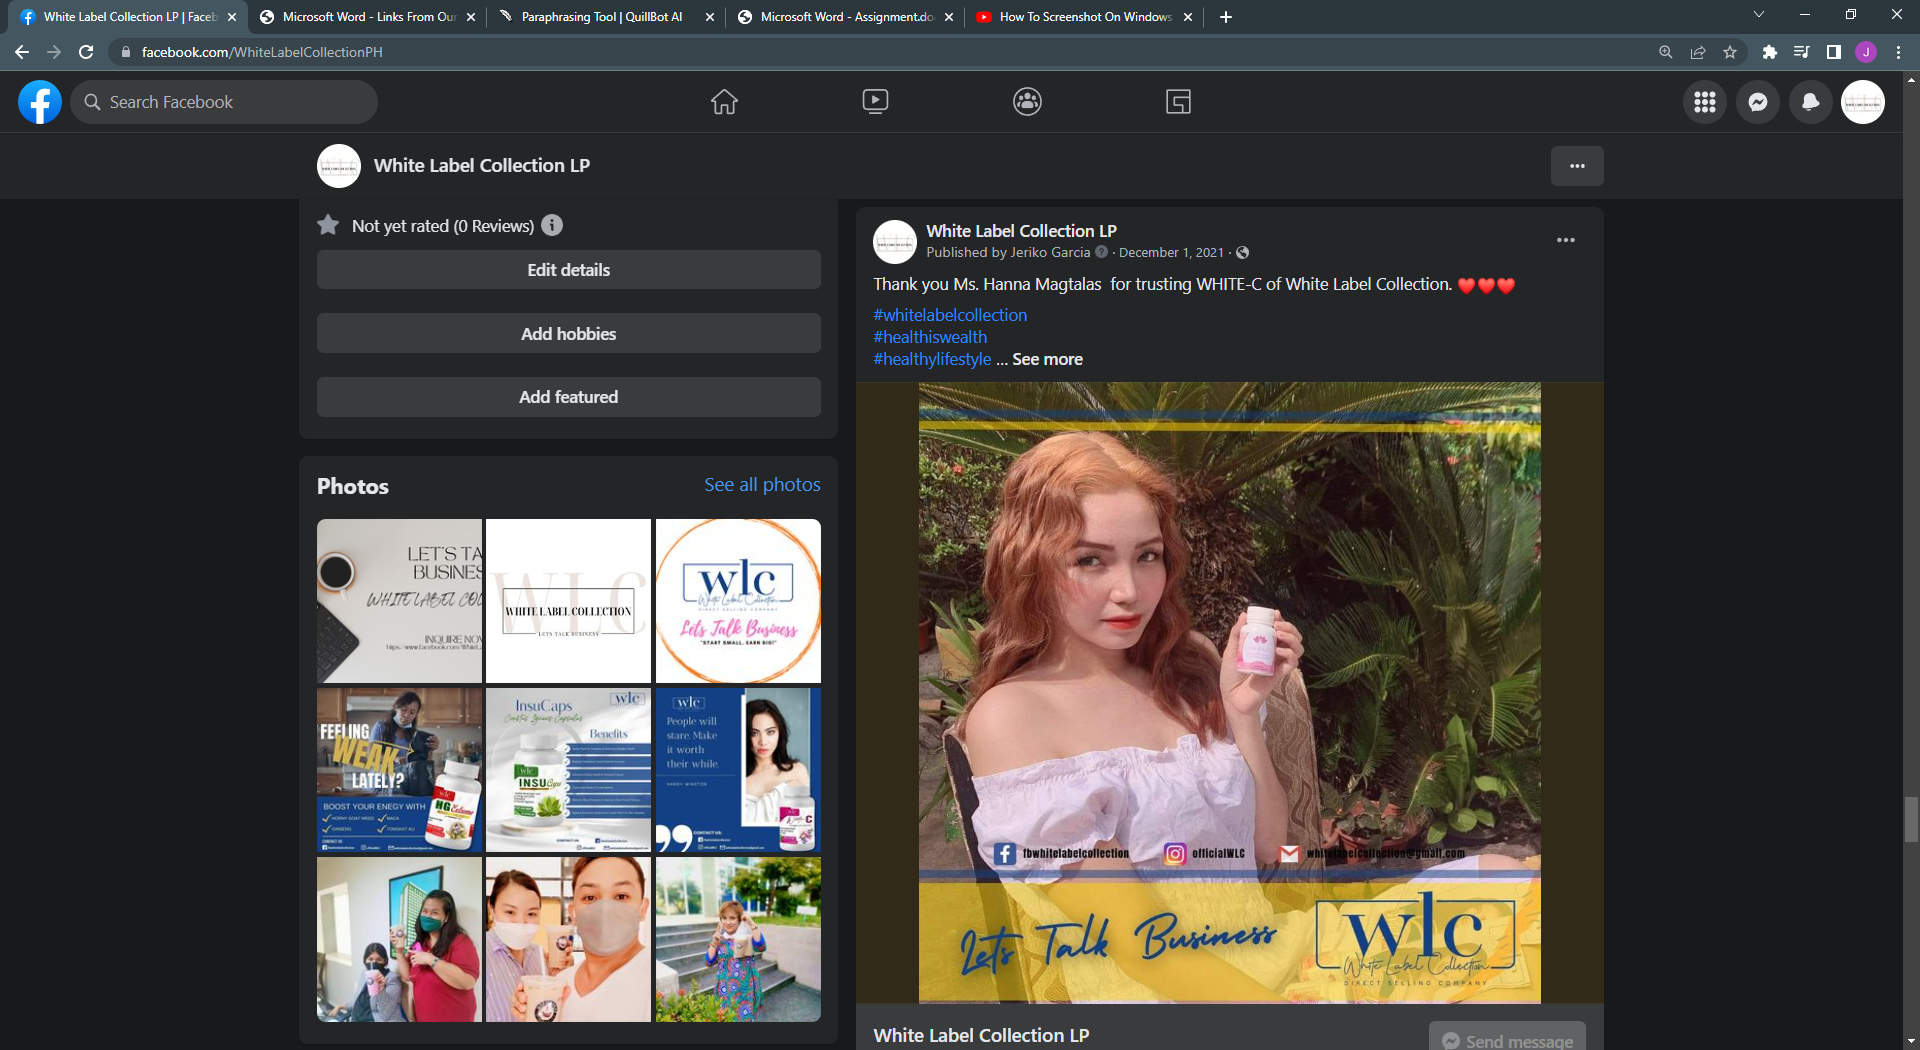Click the browser Forward arrow

pos(54,52)
